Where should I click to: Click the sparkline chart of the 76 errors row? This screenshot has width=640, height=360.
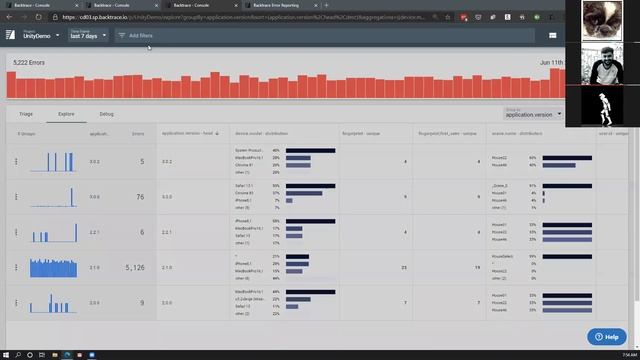[x=53, y=197]
